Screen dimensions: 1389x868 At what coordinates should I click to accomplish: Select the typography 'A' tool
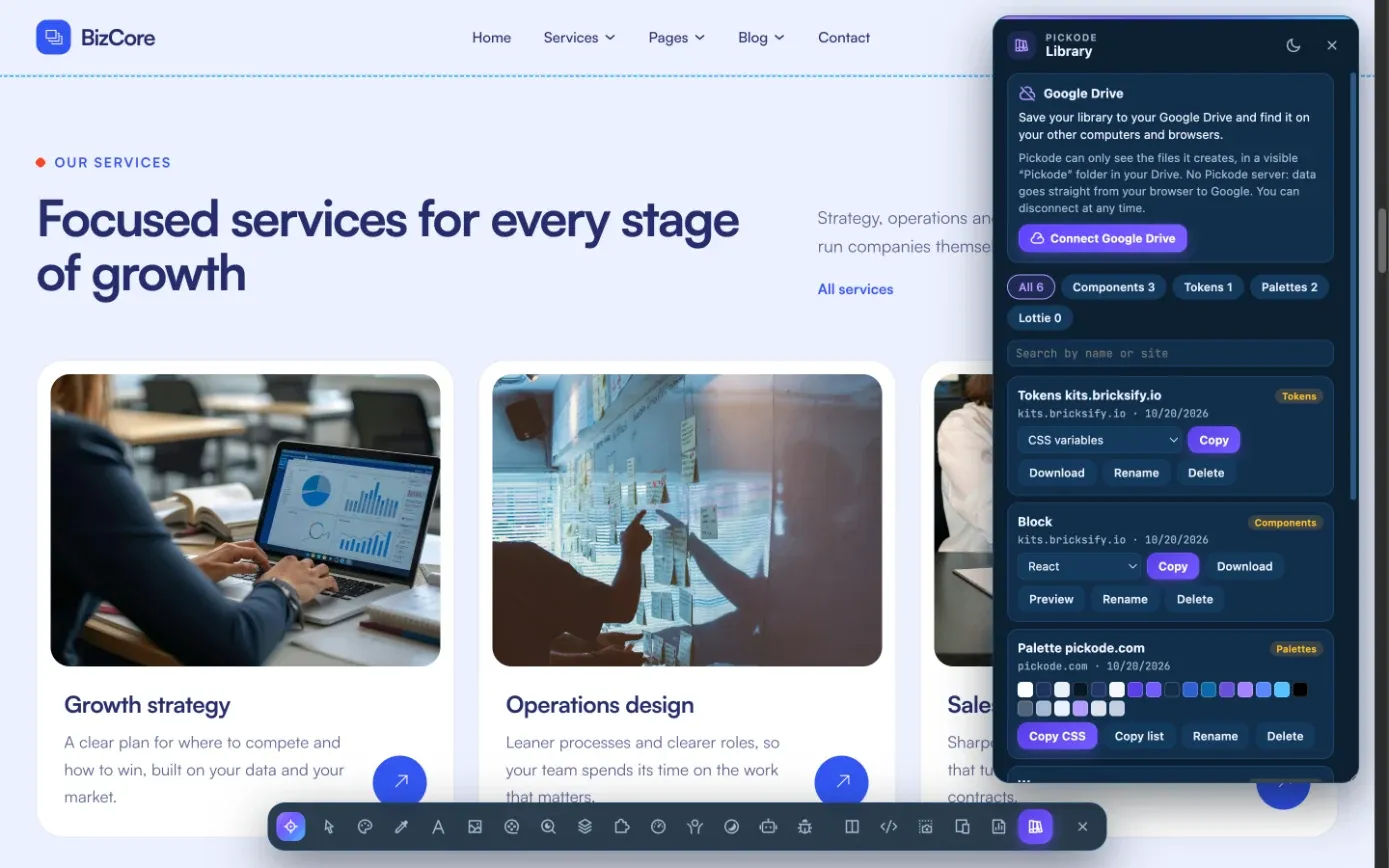(438, 827)
